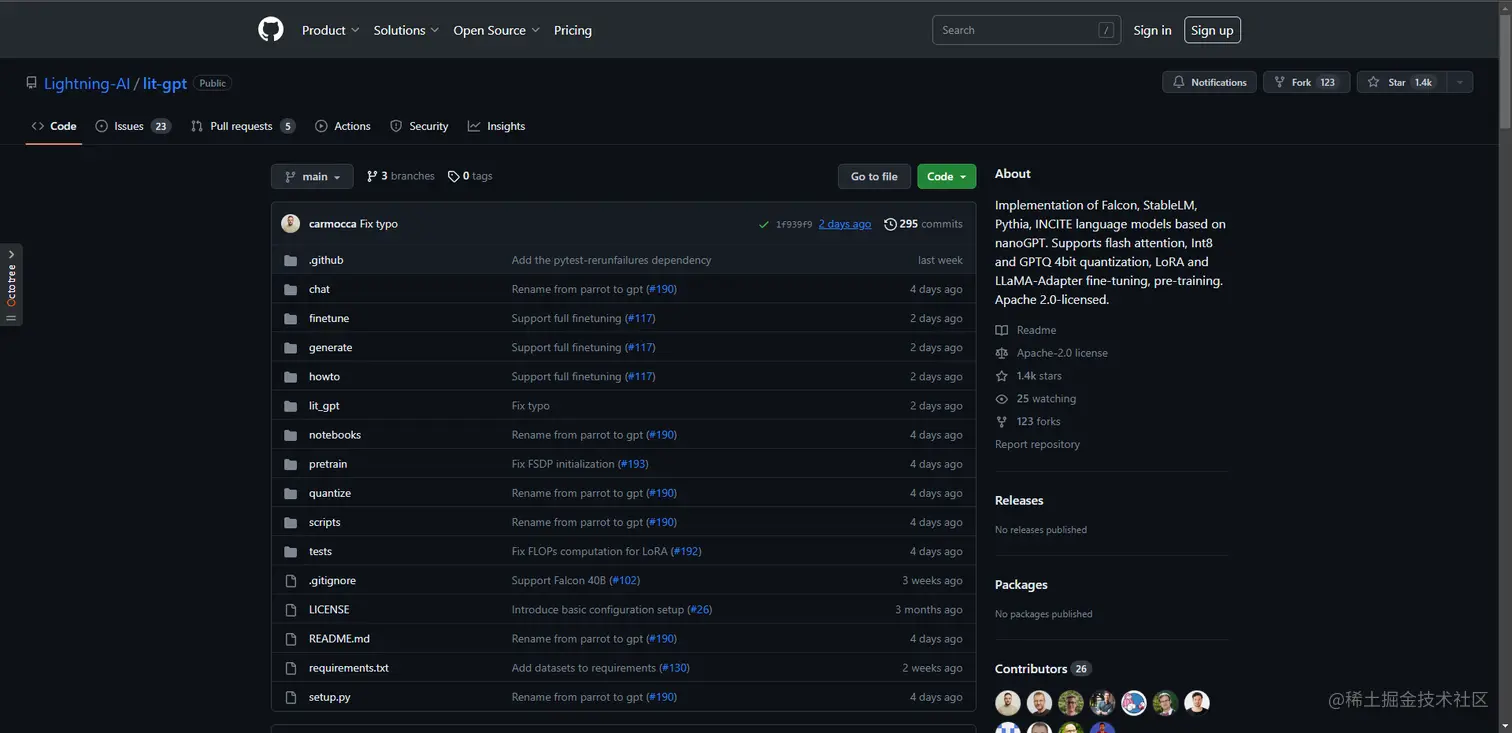Screen dimensions: 1512x733
Task: Go to the Actions tab
Action: [x=343, y=126]
